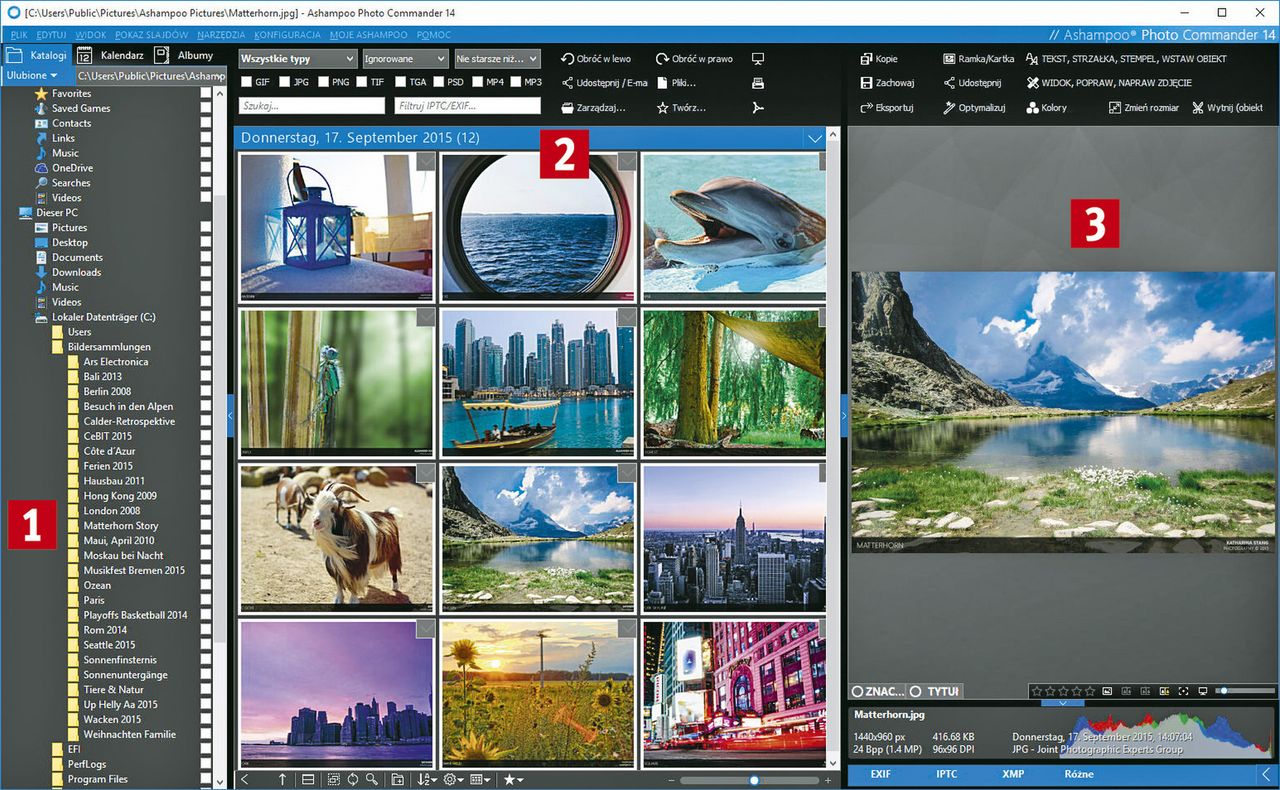The width and height of the screenshot is (1280, 790).
Task: Click Obróć w prawo rotate-right tool
Action: (x=694, y=59)
